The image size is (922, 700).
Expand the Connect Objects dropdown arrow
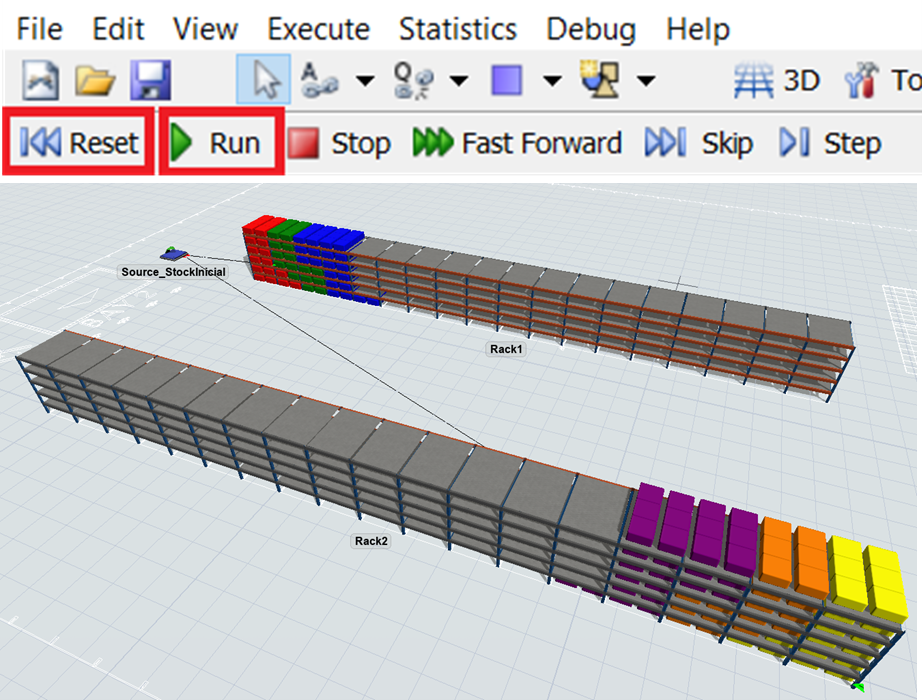pyautogui.click(x=365, y=81)
